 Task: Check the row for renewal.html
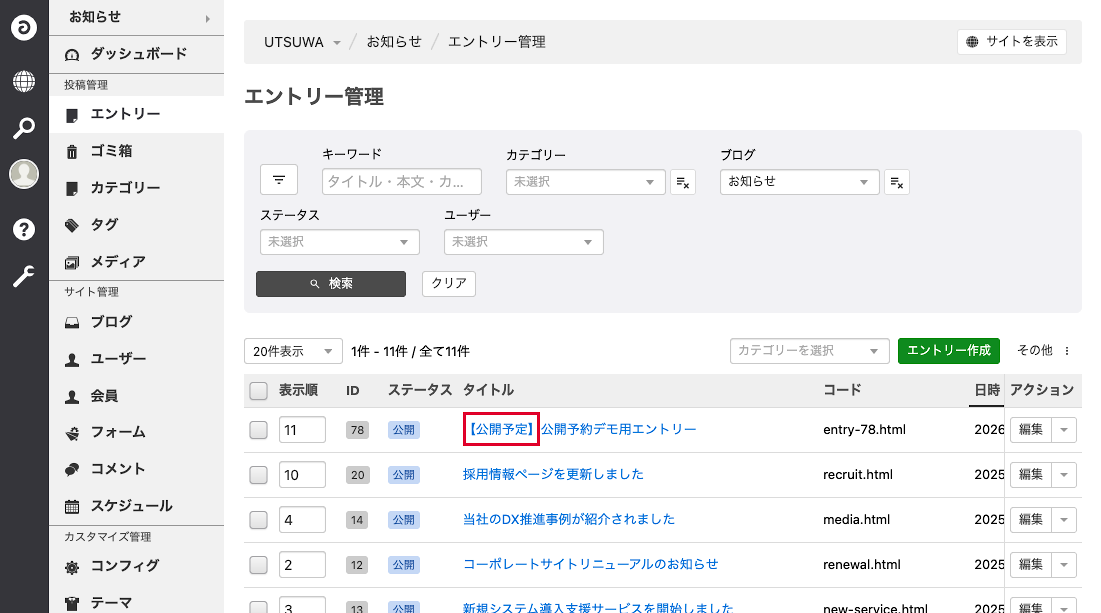[258, 565]
